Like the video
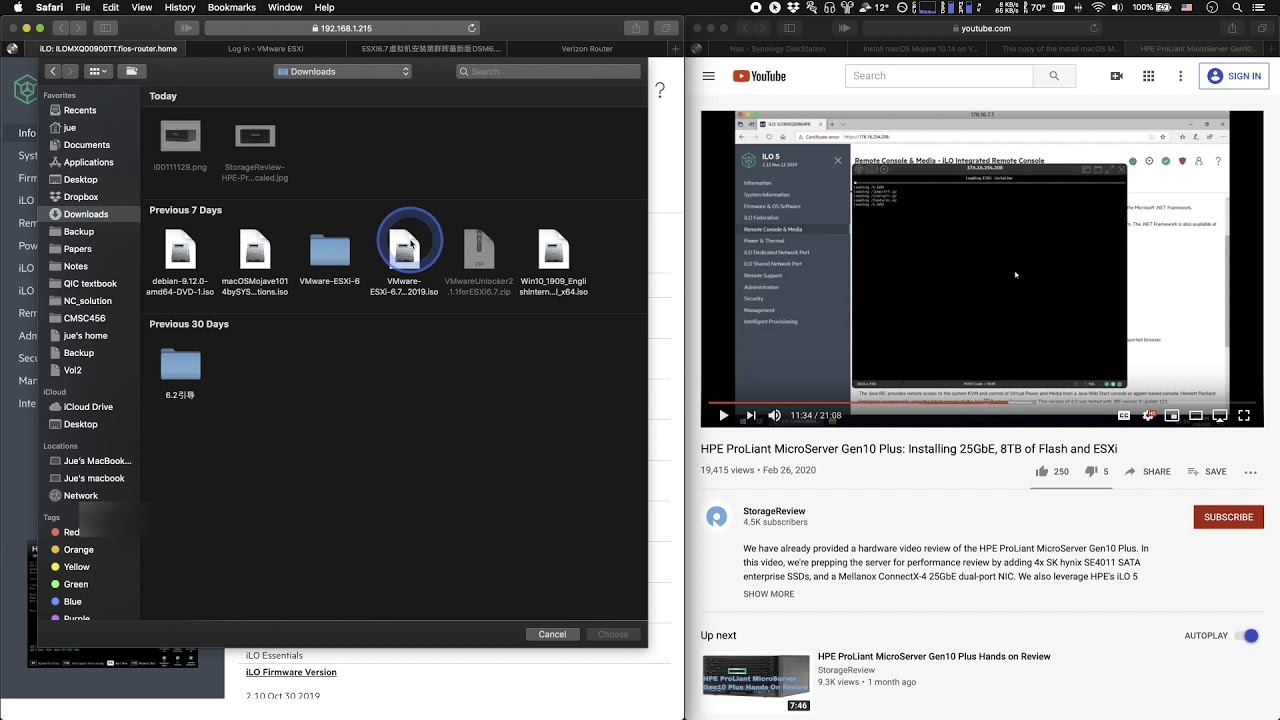1280x720 pixels. pos(1051,471)
